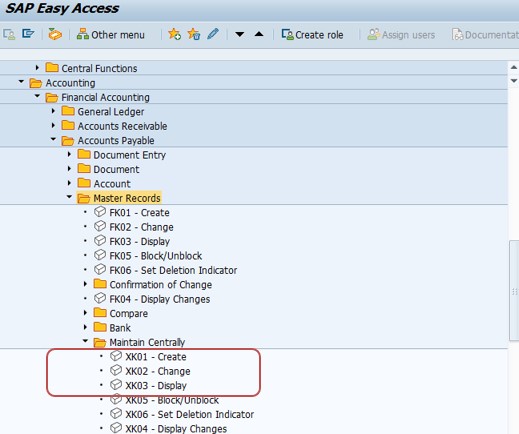
Task: Click the XK02 transaction cube icon
Action: coord(116,370)
